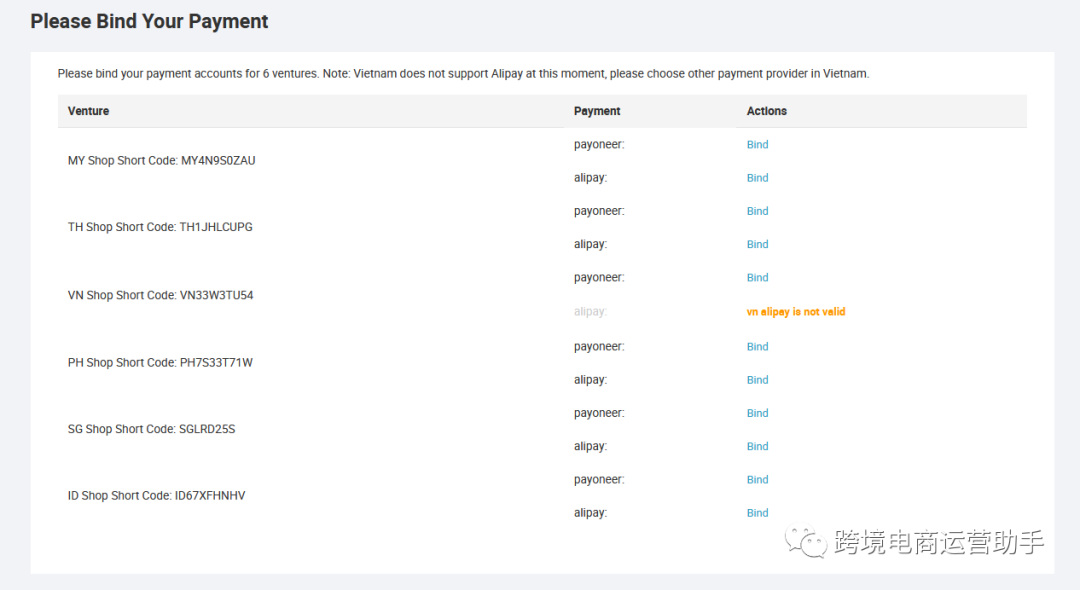
Task: Click the Payment column header
Action: click(x=597, y=111)
